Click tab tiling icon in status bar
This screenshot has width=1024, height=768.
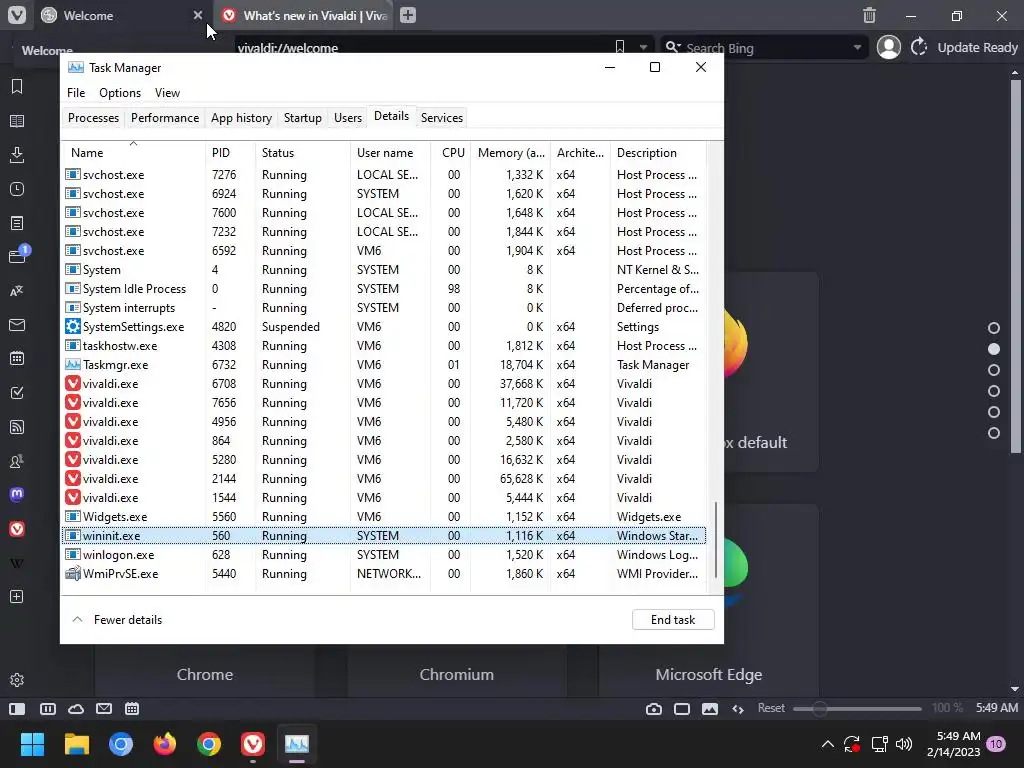coord(48,709)
